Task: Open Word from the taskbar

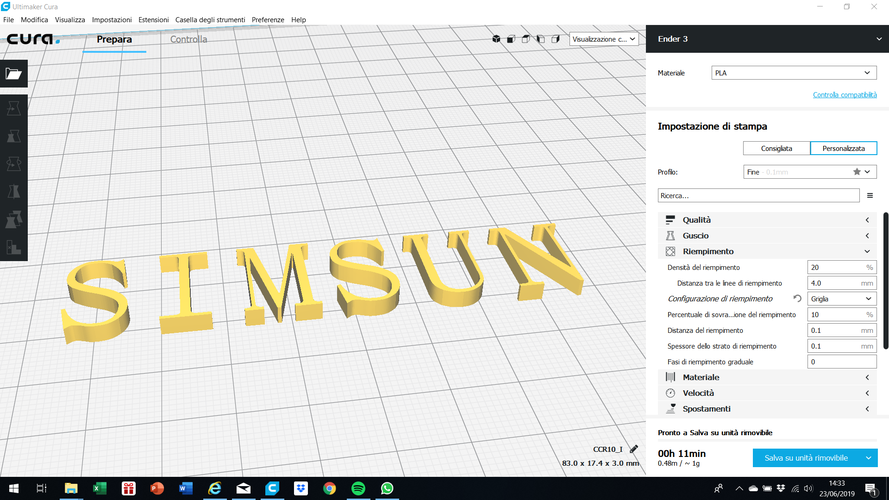Action: click(x=186, y=488)
